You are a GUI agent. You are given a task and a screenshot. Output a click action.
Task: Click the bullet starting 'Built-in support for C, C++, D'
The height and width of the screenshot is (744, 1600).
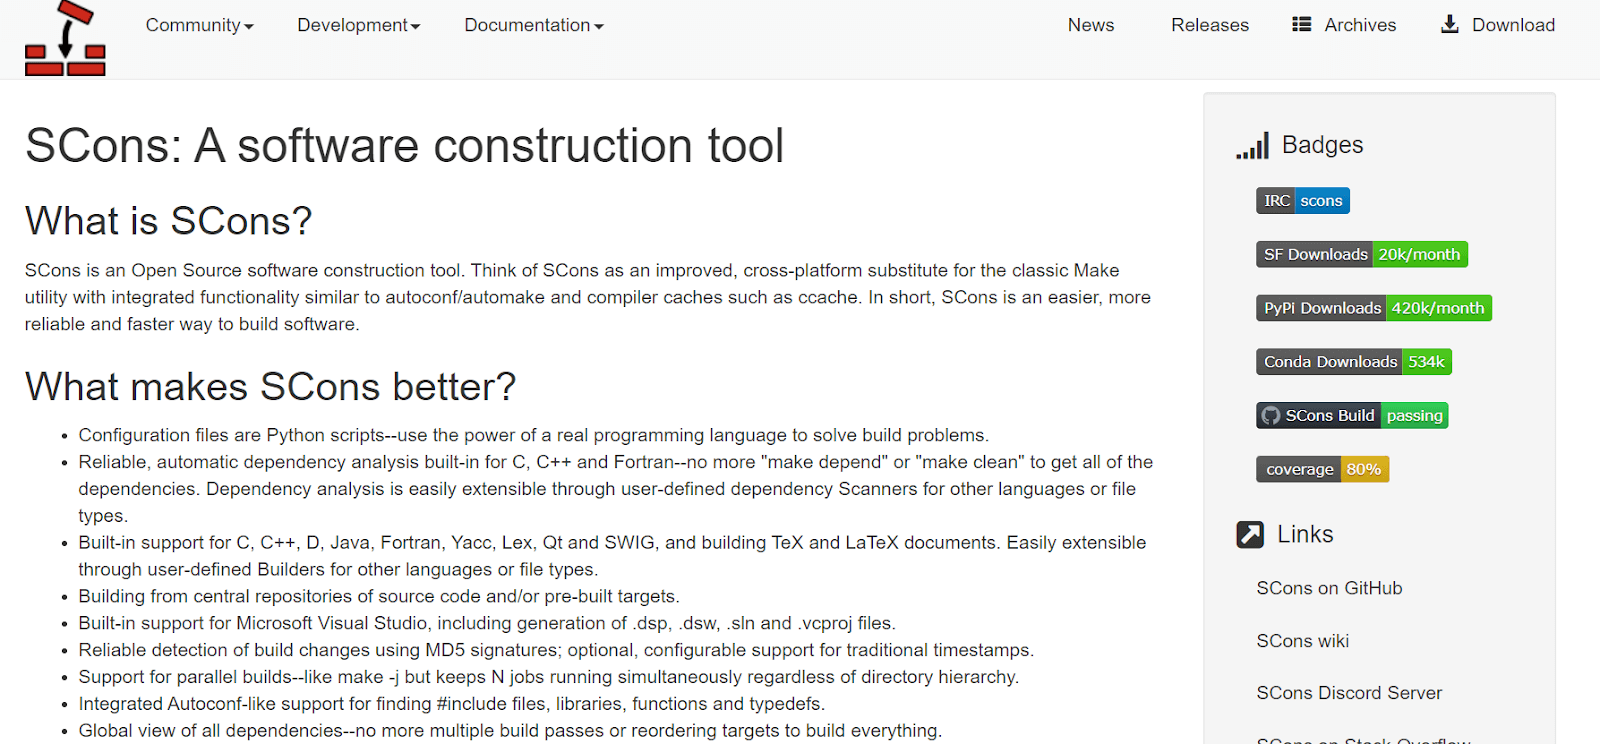tap(612, 556)
